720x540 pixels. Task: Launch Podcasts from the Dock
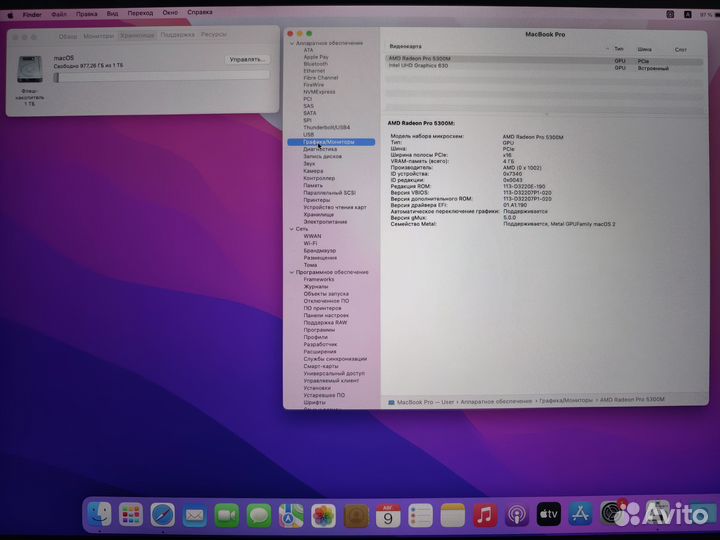coord(517,515)
